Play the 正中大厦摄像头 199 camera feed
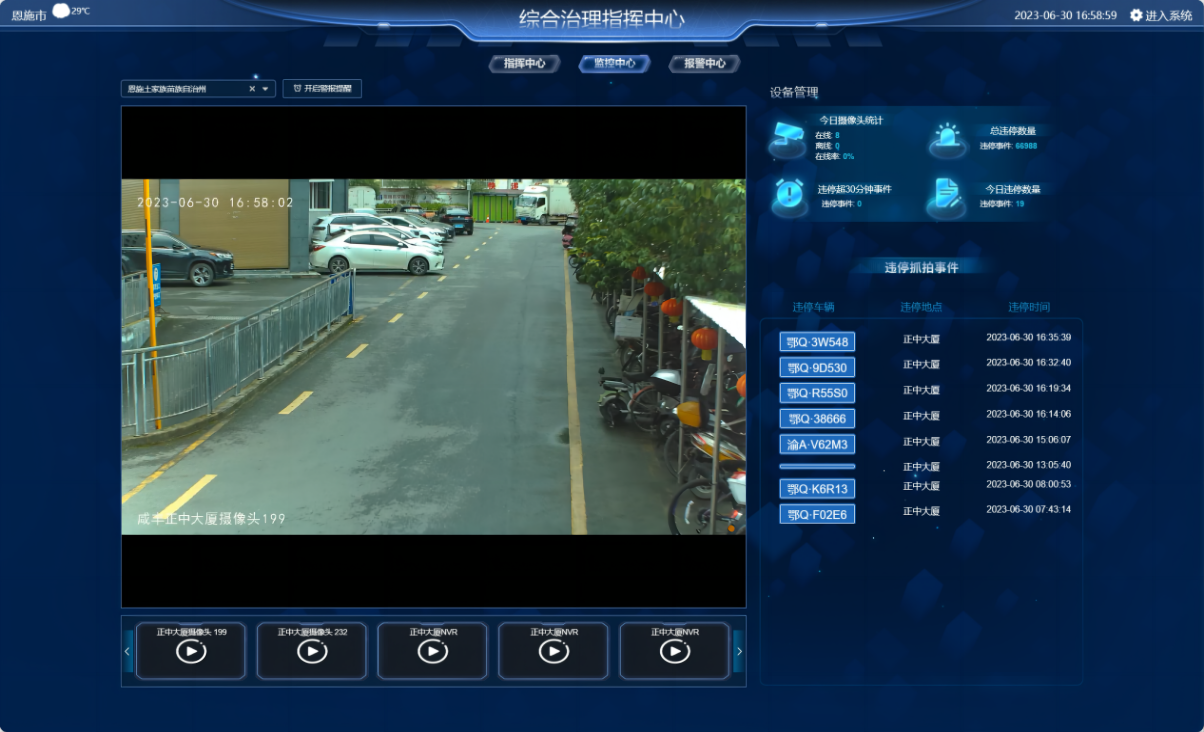This screenshot has height=732, width=1204. [x=191, y=651]
